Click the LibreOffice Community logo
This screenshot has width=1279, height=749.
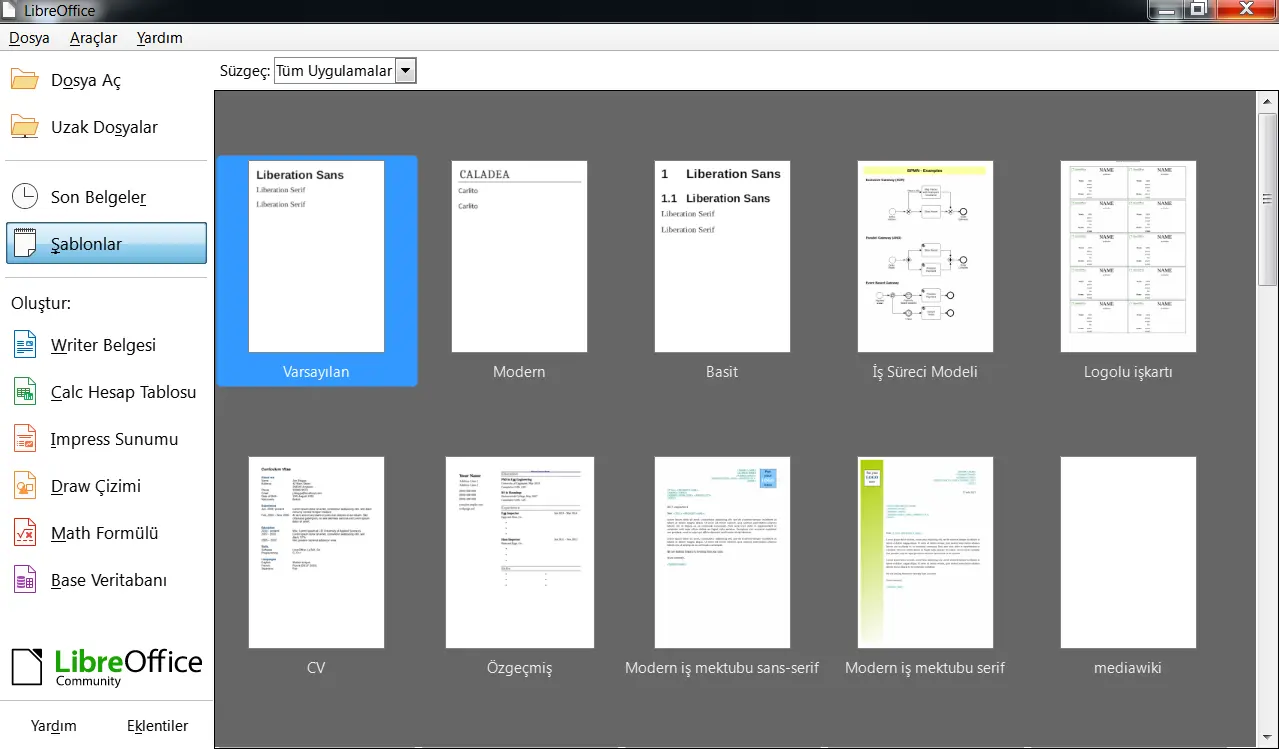coord(106,667)
